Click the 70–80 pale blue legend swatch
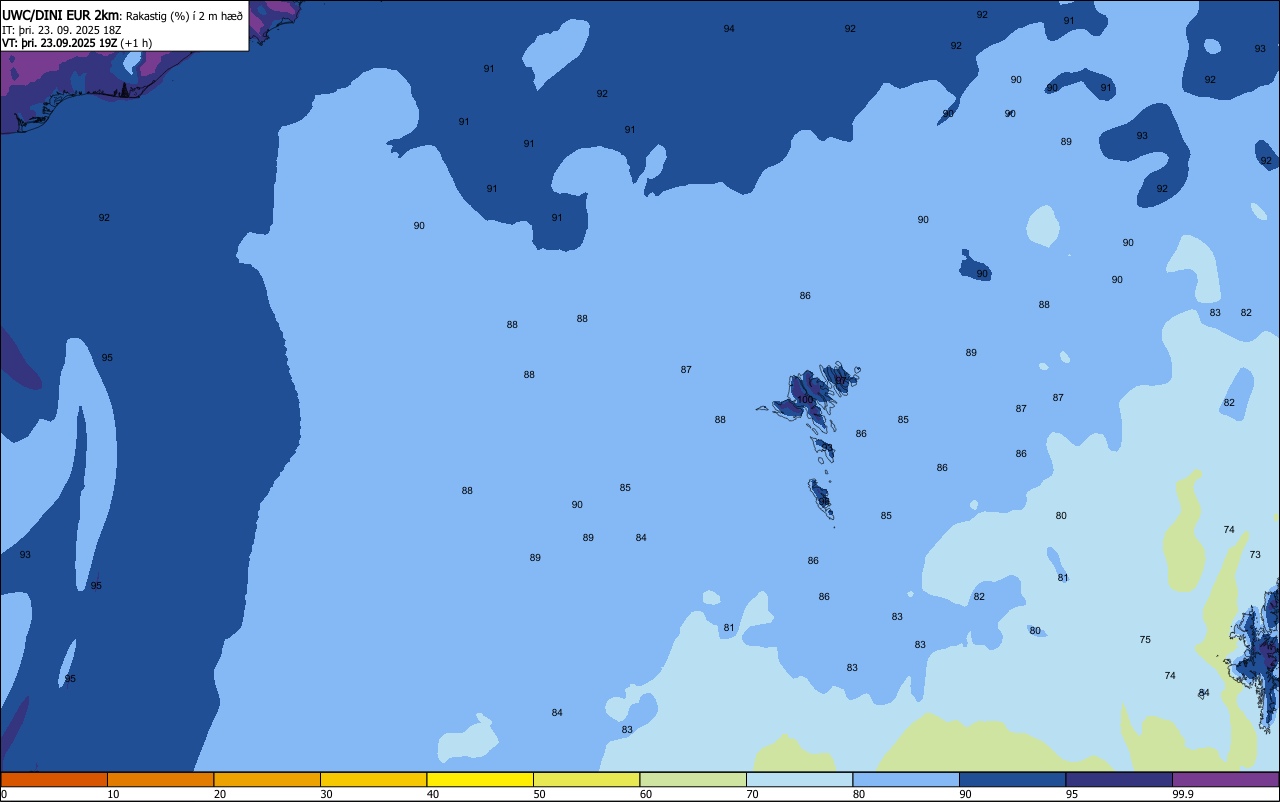This screenshot has height=802, width=1280. pos(799,779)
